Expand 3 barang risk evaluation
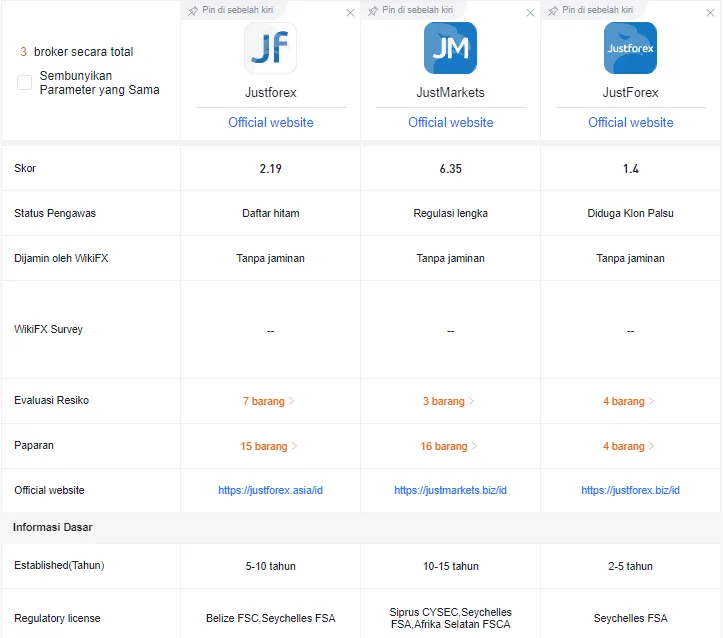 [448, 401]
